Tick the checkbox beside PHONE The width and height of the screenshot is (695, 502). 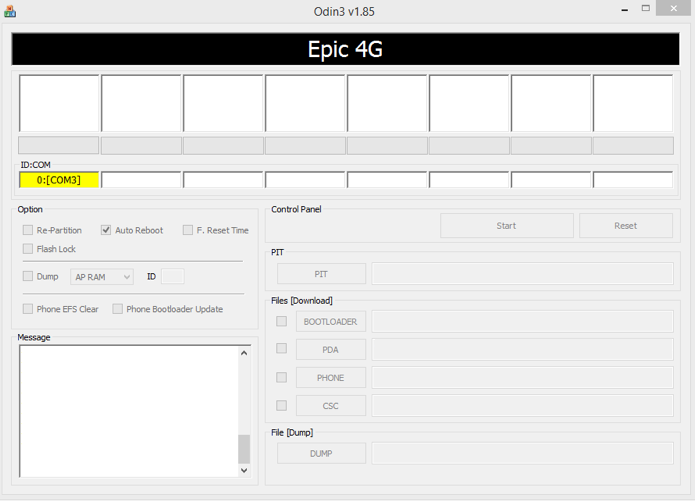pyautogui.click(x=281, y=377)
